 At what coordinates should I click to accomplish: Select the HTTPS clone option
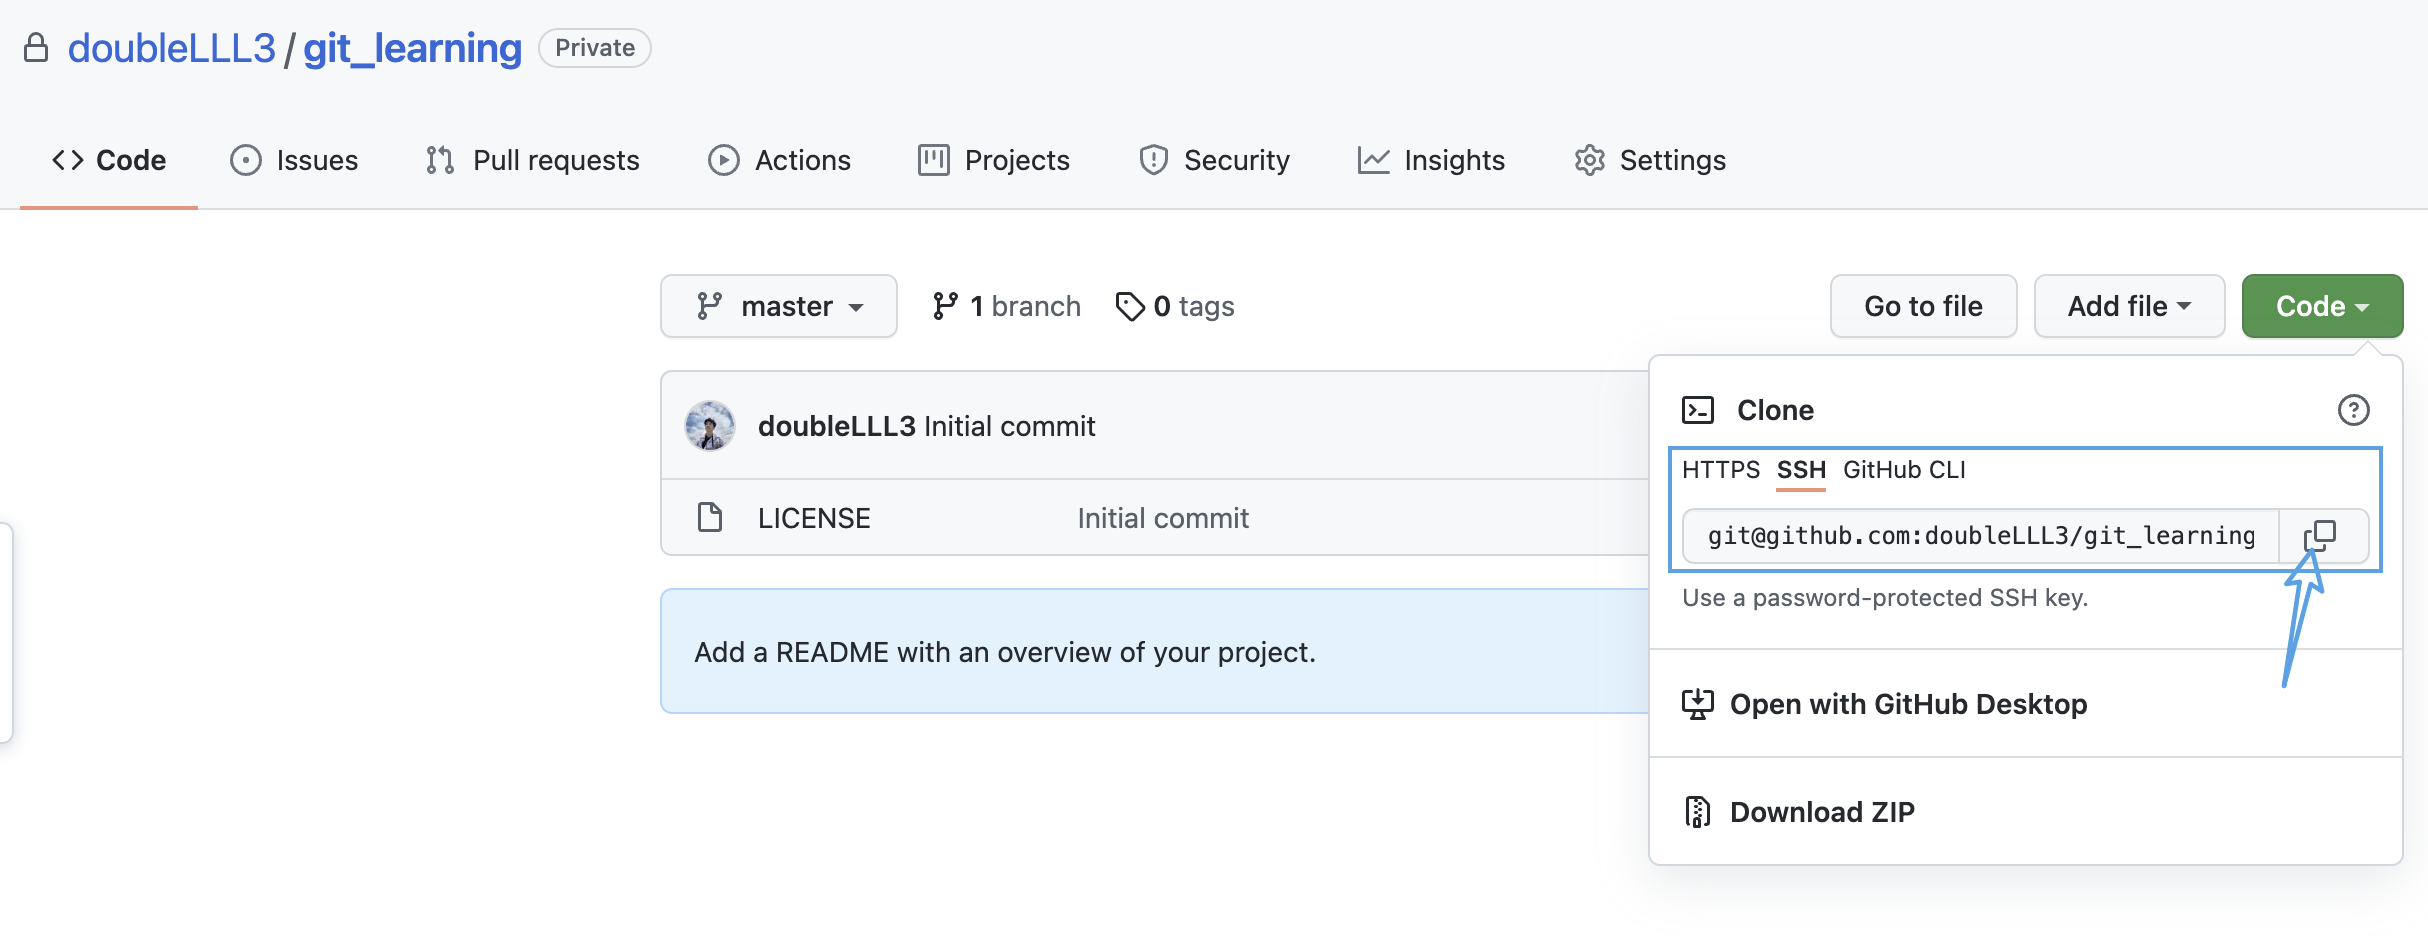(1720, 470)
